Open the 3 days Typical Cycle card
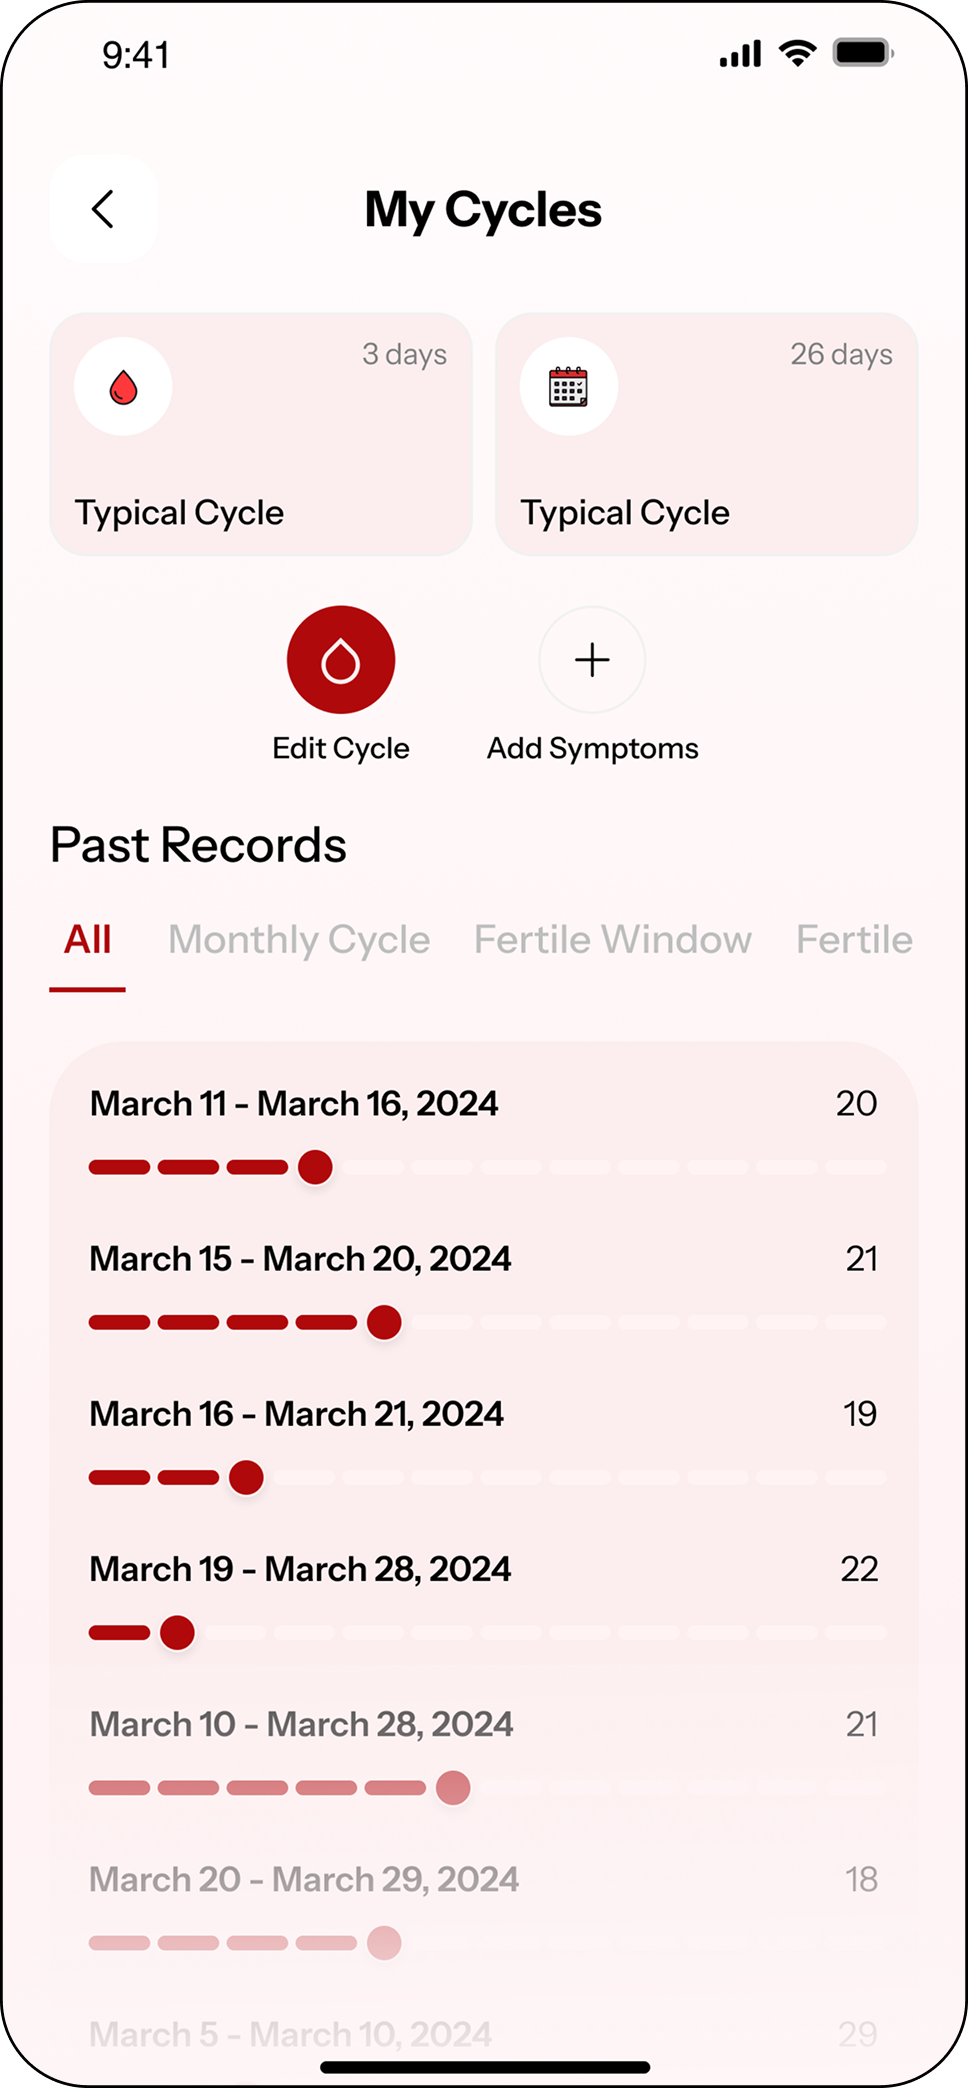 [x=261, y=434]
